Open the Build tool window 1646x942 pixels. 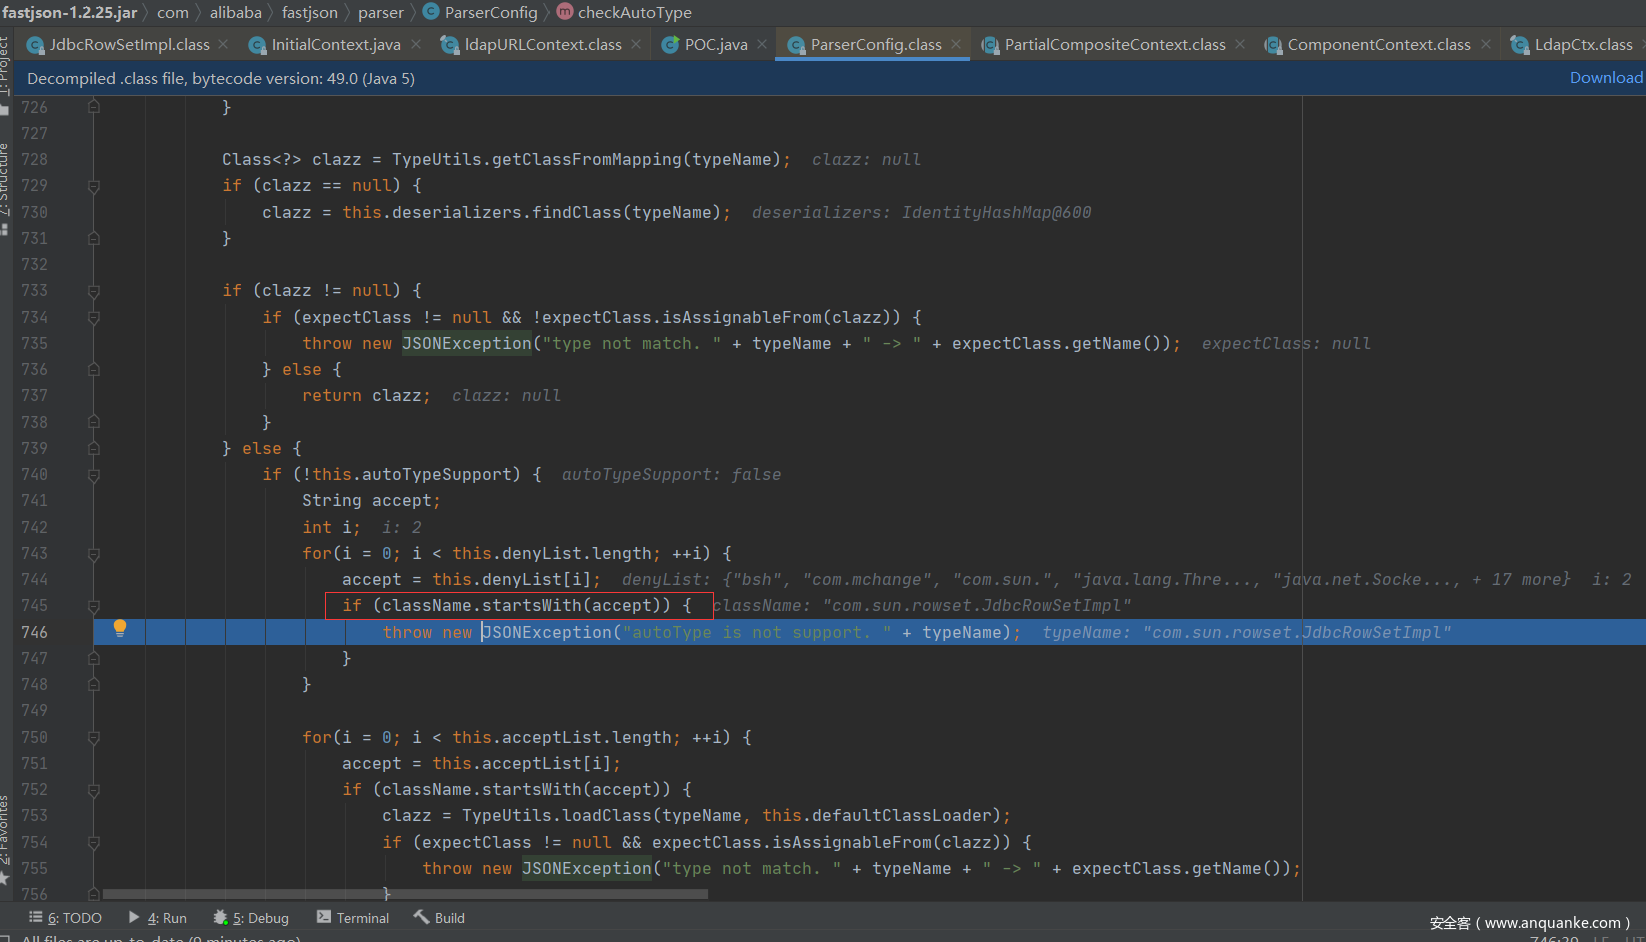(x=439, y=918)
